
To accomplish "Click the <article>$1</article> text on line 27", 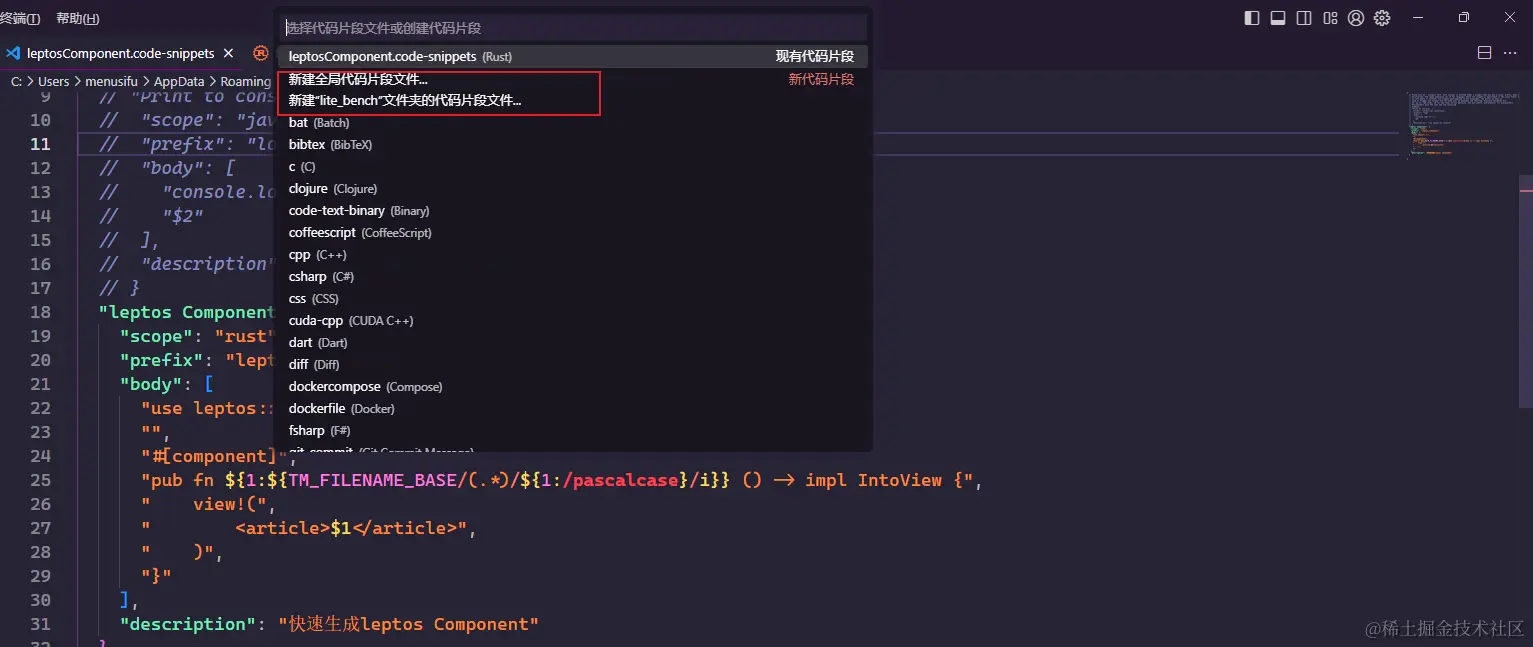I will 347,528.
